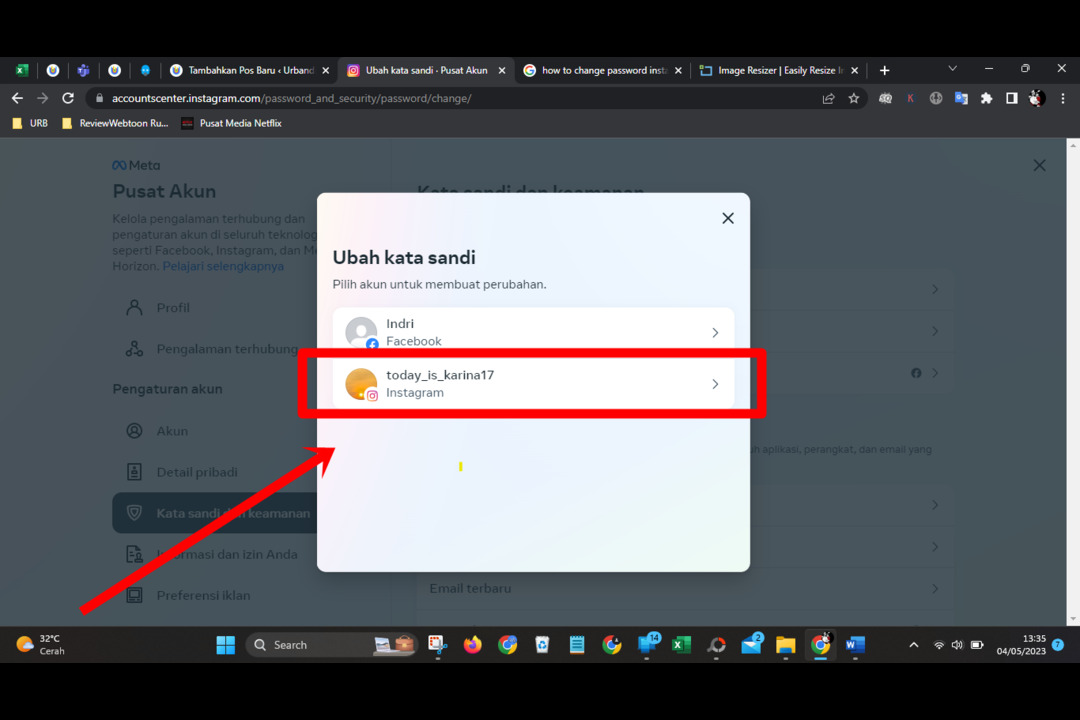Open Snipping Tool from the taskbar
The image size is (1080, 720).
pos(437,645)
